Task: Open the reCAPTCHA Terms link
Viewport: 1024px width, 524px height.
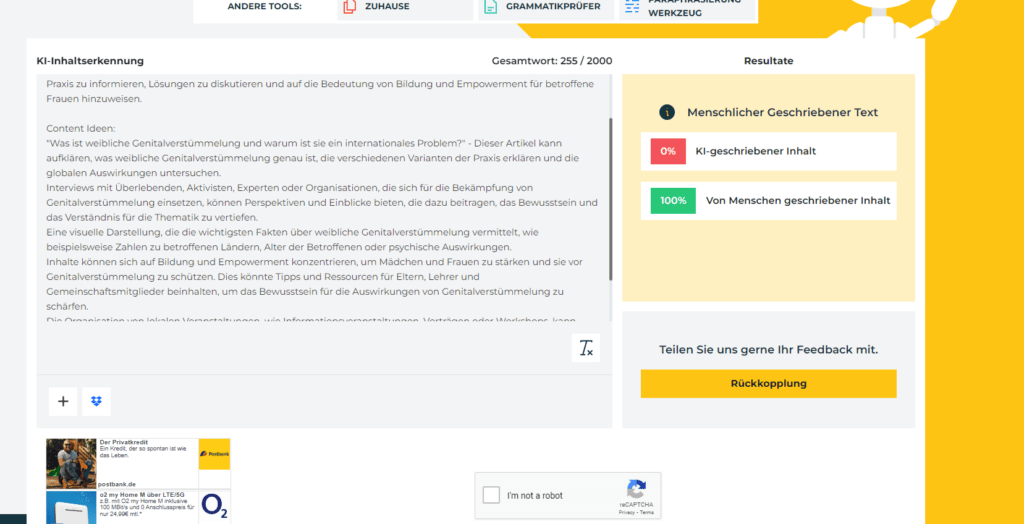Action: [x=647, y=512]
